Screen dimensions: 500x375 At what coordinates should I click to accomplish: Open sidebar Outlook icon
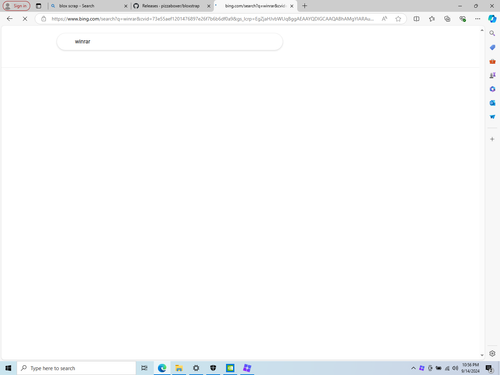pyautogui.click(x=492, y=103)
